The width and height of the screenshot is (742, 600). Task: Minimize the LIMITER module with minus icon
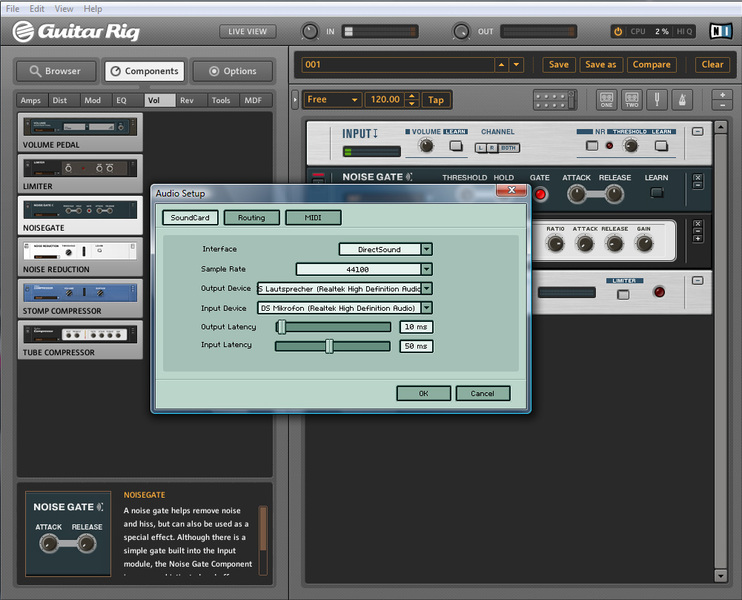click(x=698, y=281)
